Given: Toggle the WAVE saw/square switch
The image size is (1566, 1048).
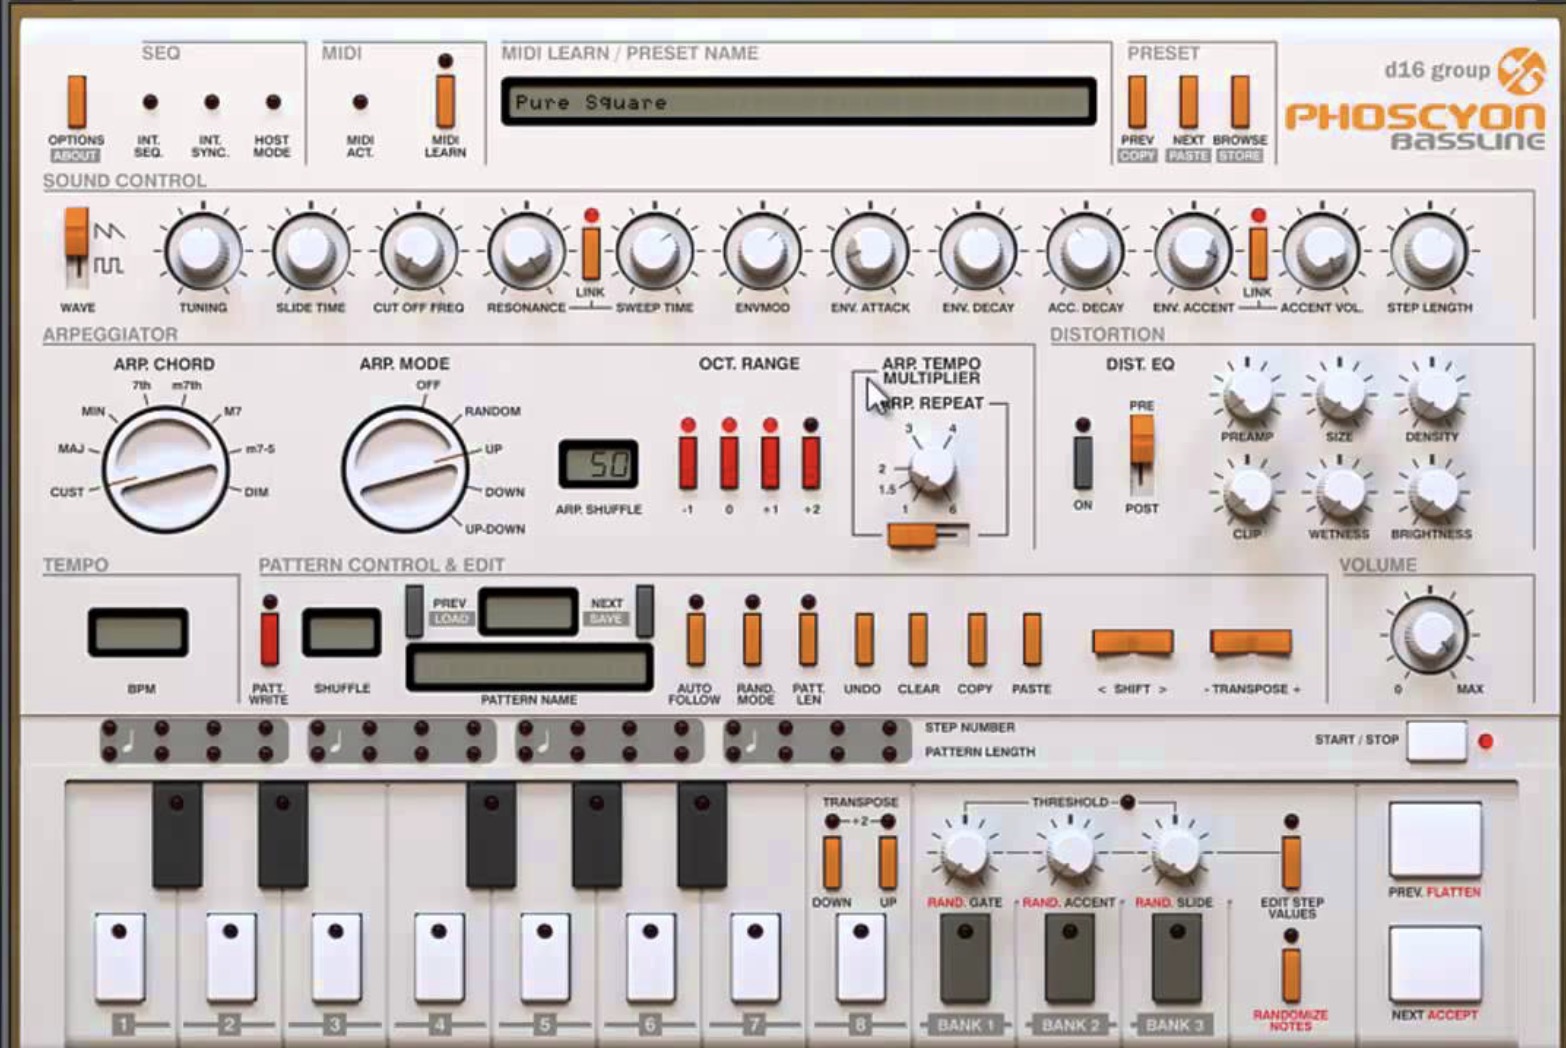Looking at the screenshot, I should point(76,242).
